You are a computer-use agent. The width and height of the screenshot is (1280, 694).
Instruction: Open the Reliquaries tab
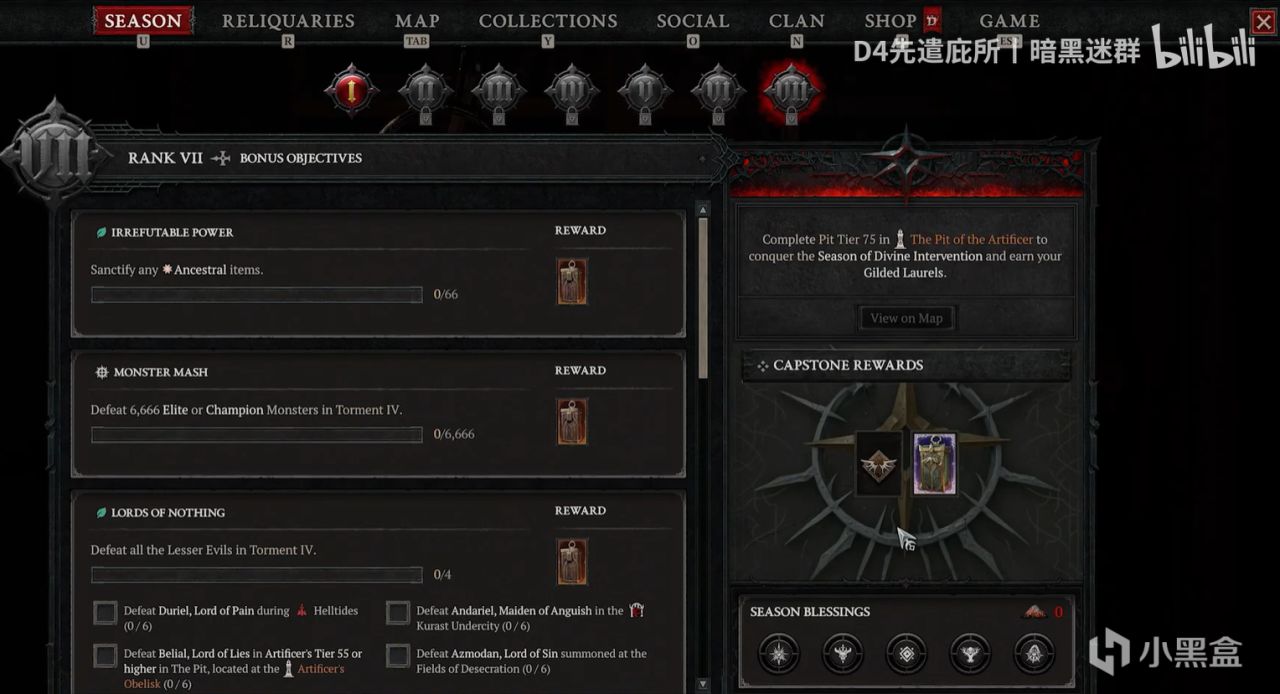coord(288,21)
